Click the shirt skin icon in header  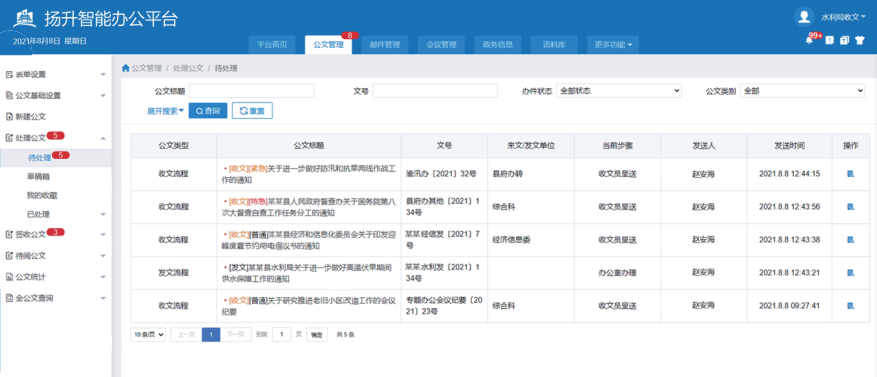click(860, 41)
